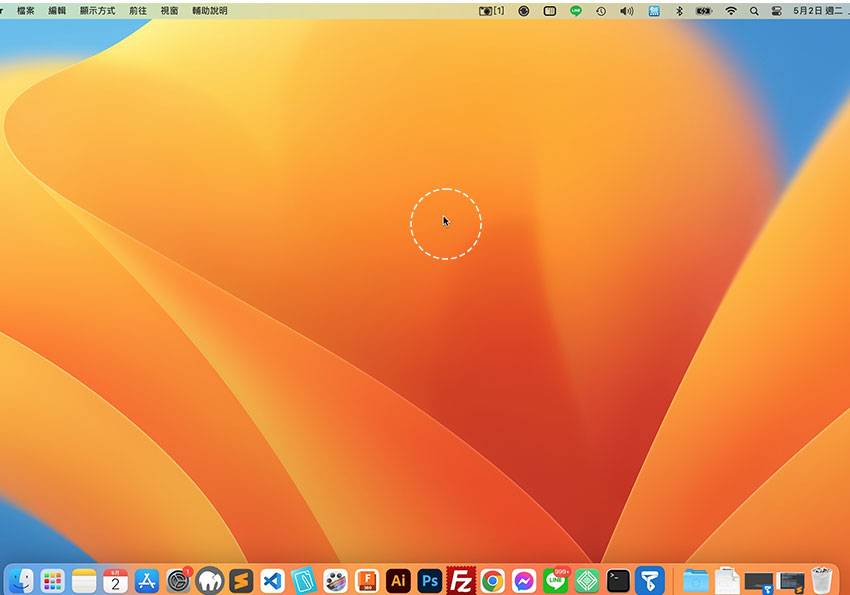The height and width of the screenshot is (595, 850).
Task: Open the blue input source menu icon
Action: tap(654, 10)
